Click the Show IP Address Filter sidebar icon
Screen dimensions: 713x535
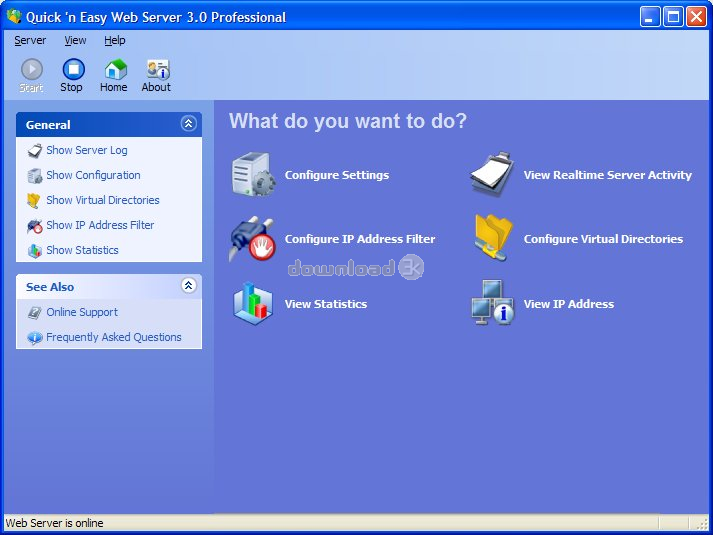35,225
